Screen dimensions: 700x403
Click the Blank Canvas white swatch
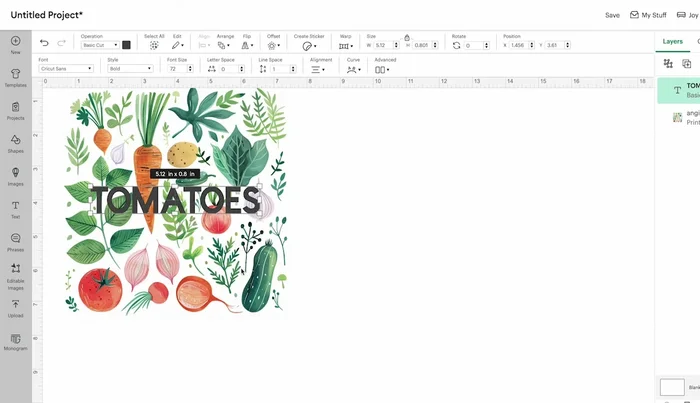pyautogui.click(x=672, y=387)
